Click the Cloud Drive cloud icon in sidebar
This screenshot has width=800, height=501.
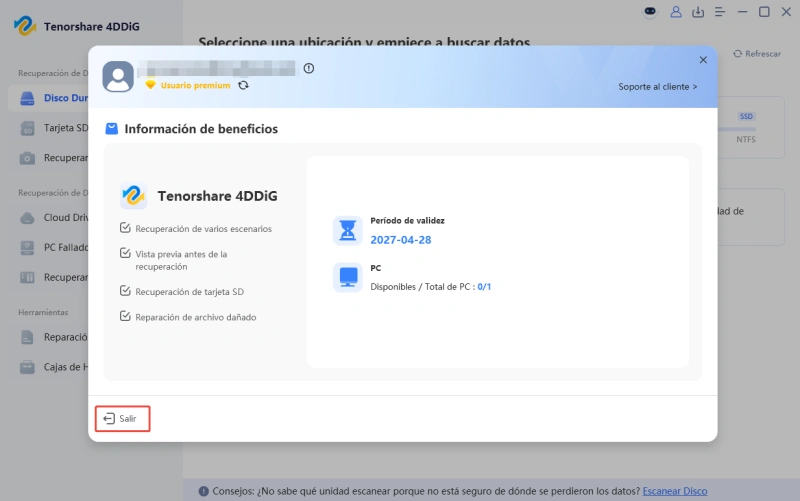click(x=27, y=218)
